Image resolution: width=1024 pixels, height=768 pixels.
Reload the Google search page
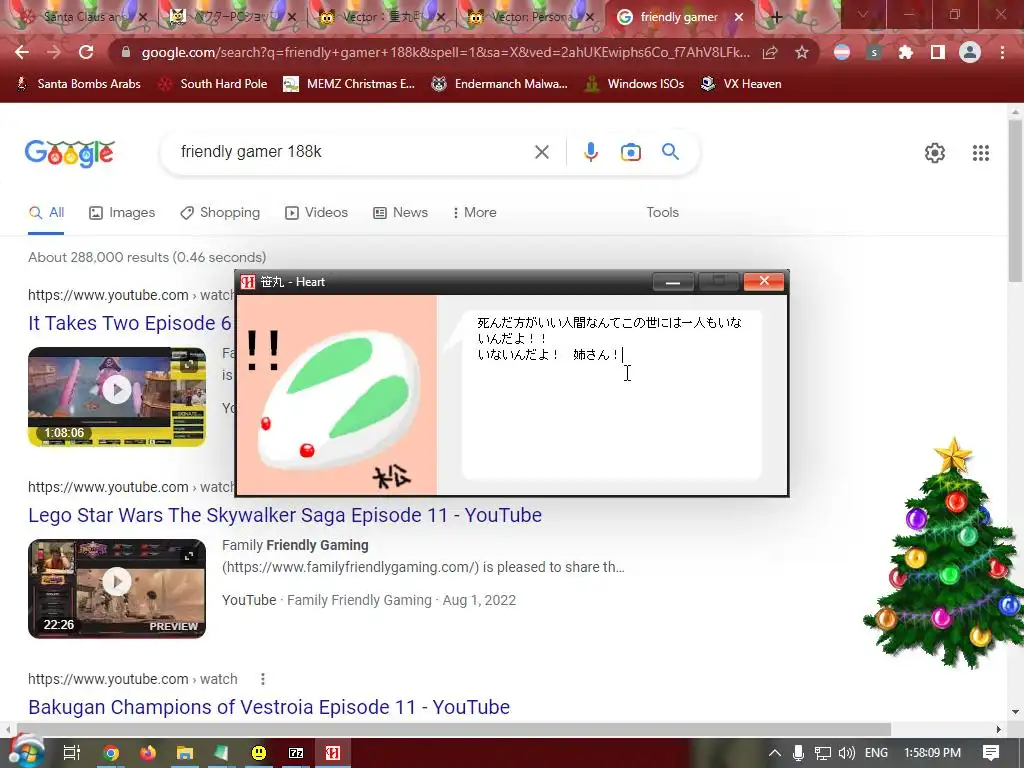[86, 52]
